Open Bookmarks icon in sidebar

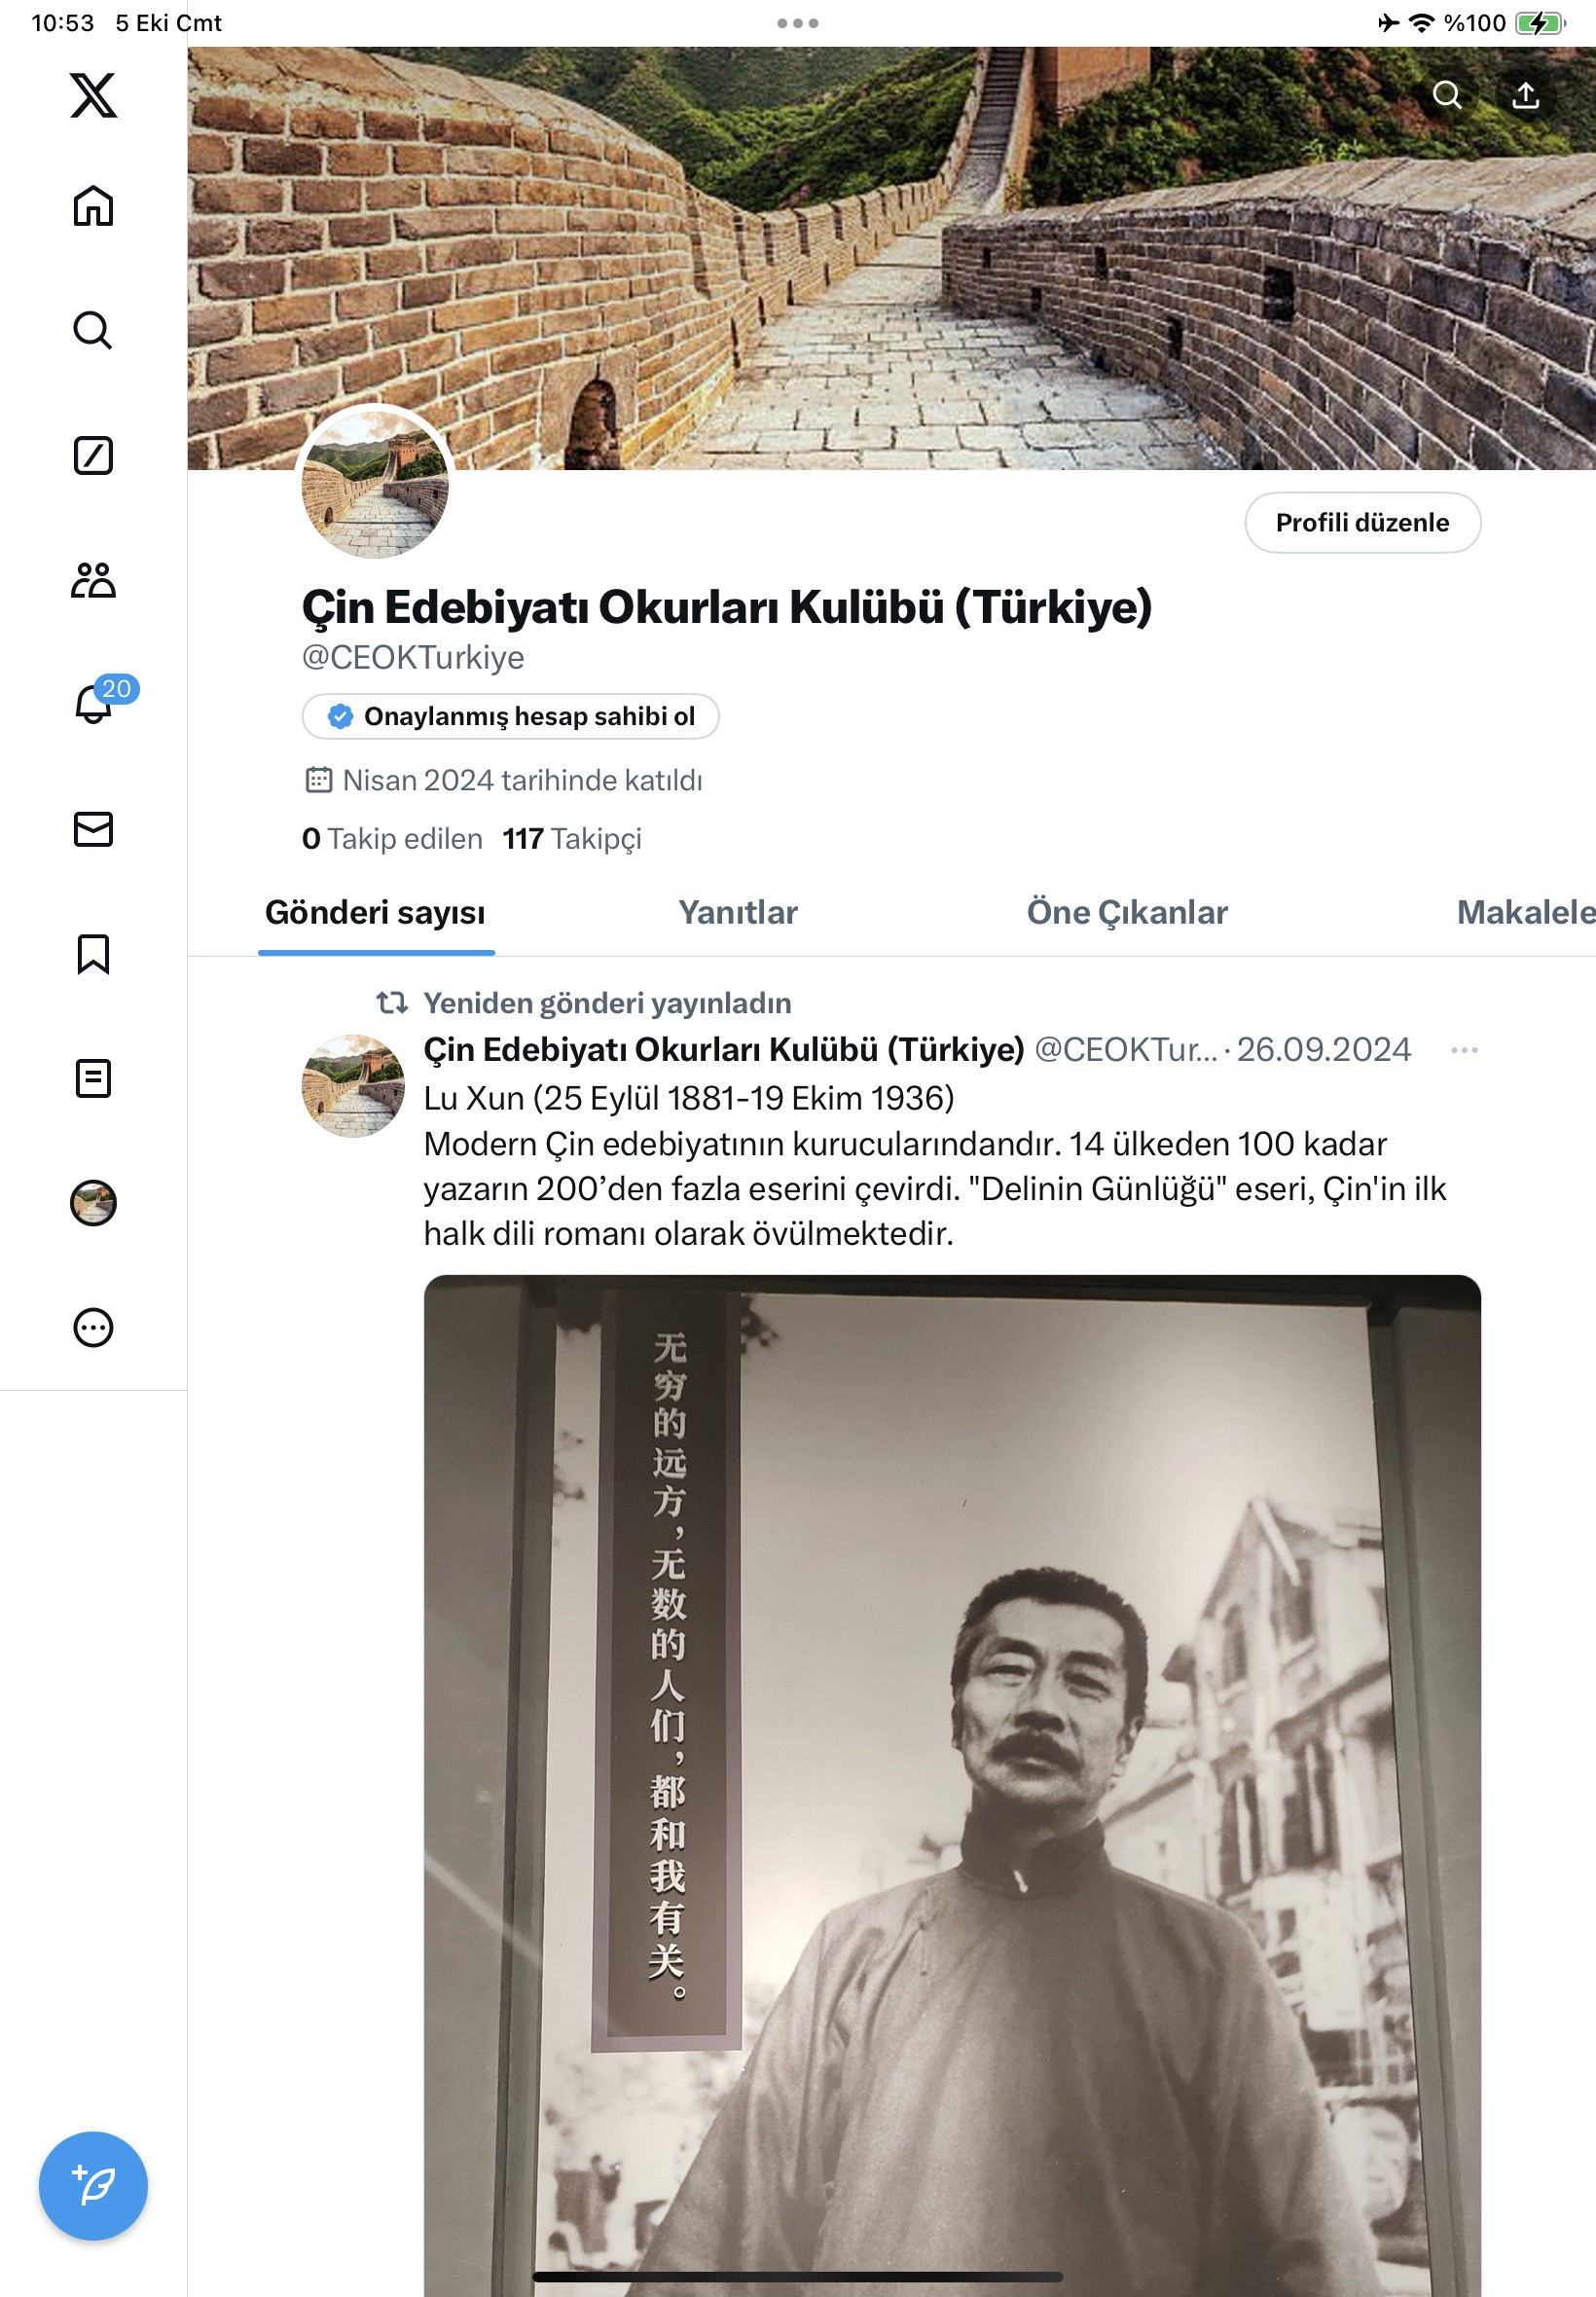pos(93,954)
